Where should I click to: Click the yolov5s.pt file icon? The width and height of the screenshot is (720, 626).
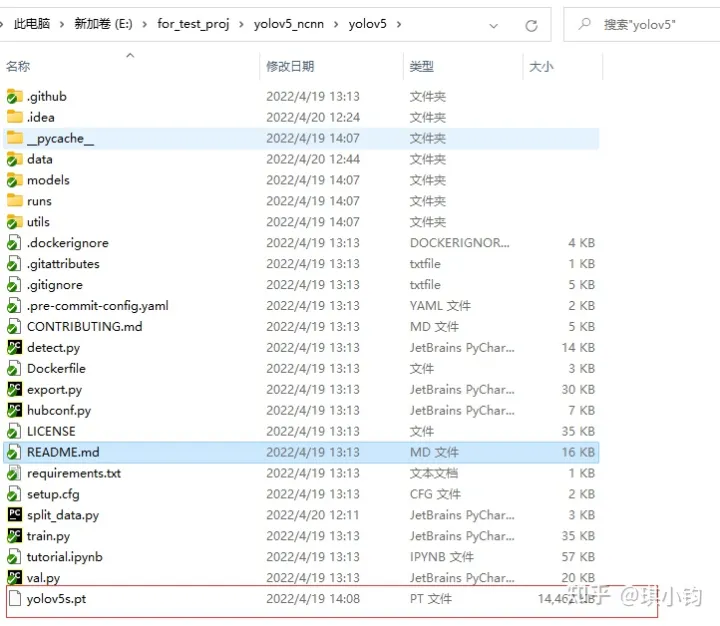(x=15, y=599)
